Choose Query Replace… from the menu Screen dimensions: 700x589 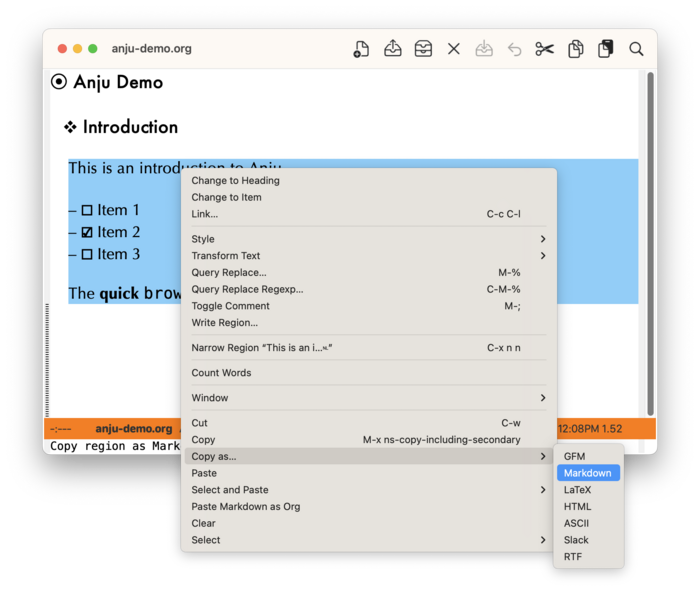pyautogui.click(x=369, y=272)
